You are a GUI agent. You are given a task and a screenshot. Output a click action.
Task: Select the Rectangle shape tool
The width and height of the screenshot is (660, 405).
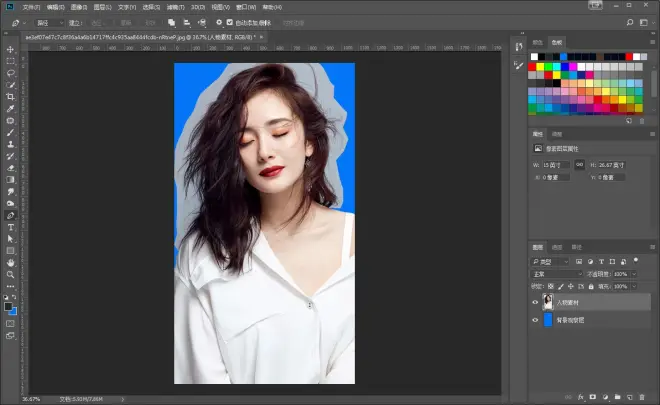[x=10, y=251]
